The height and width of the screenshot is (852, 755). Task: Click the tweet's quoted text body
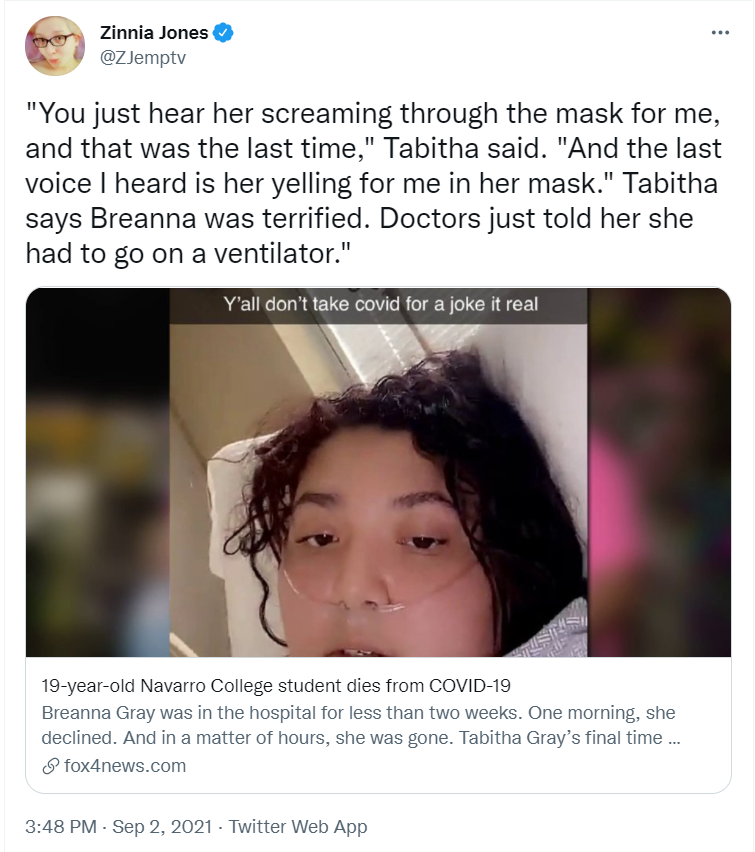pyautogui.click(x=373, y=183)
